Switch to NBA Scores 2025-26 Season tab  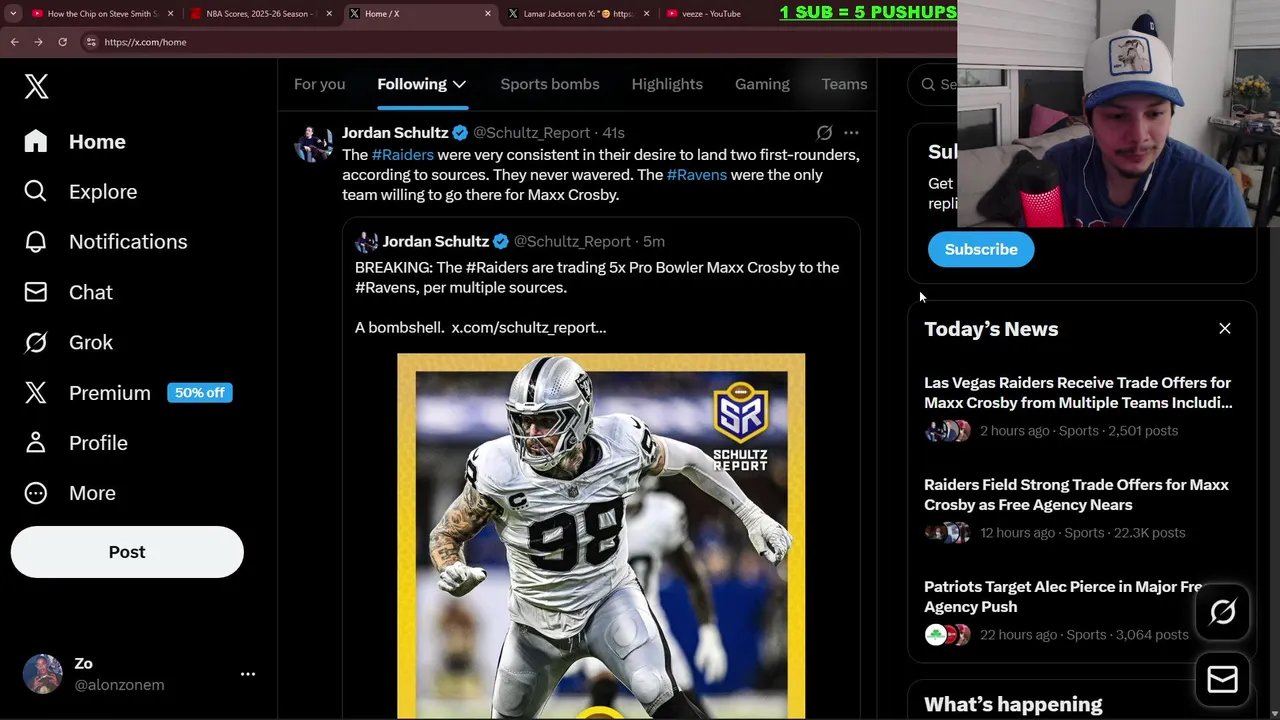[259, 14]
